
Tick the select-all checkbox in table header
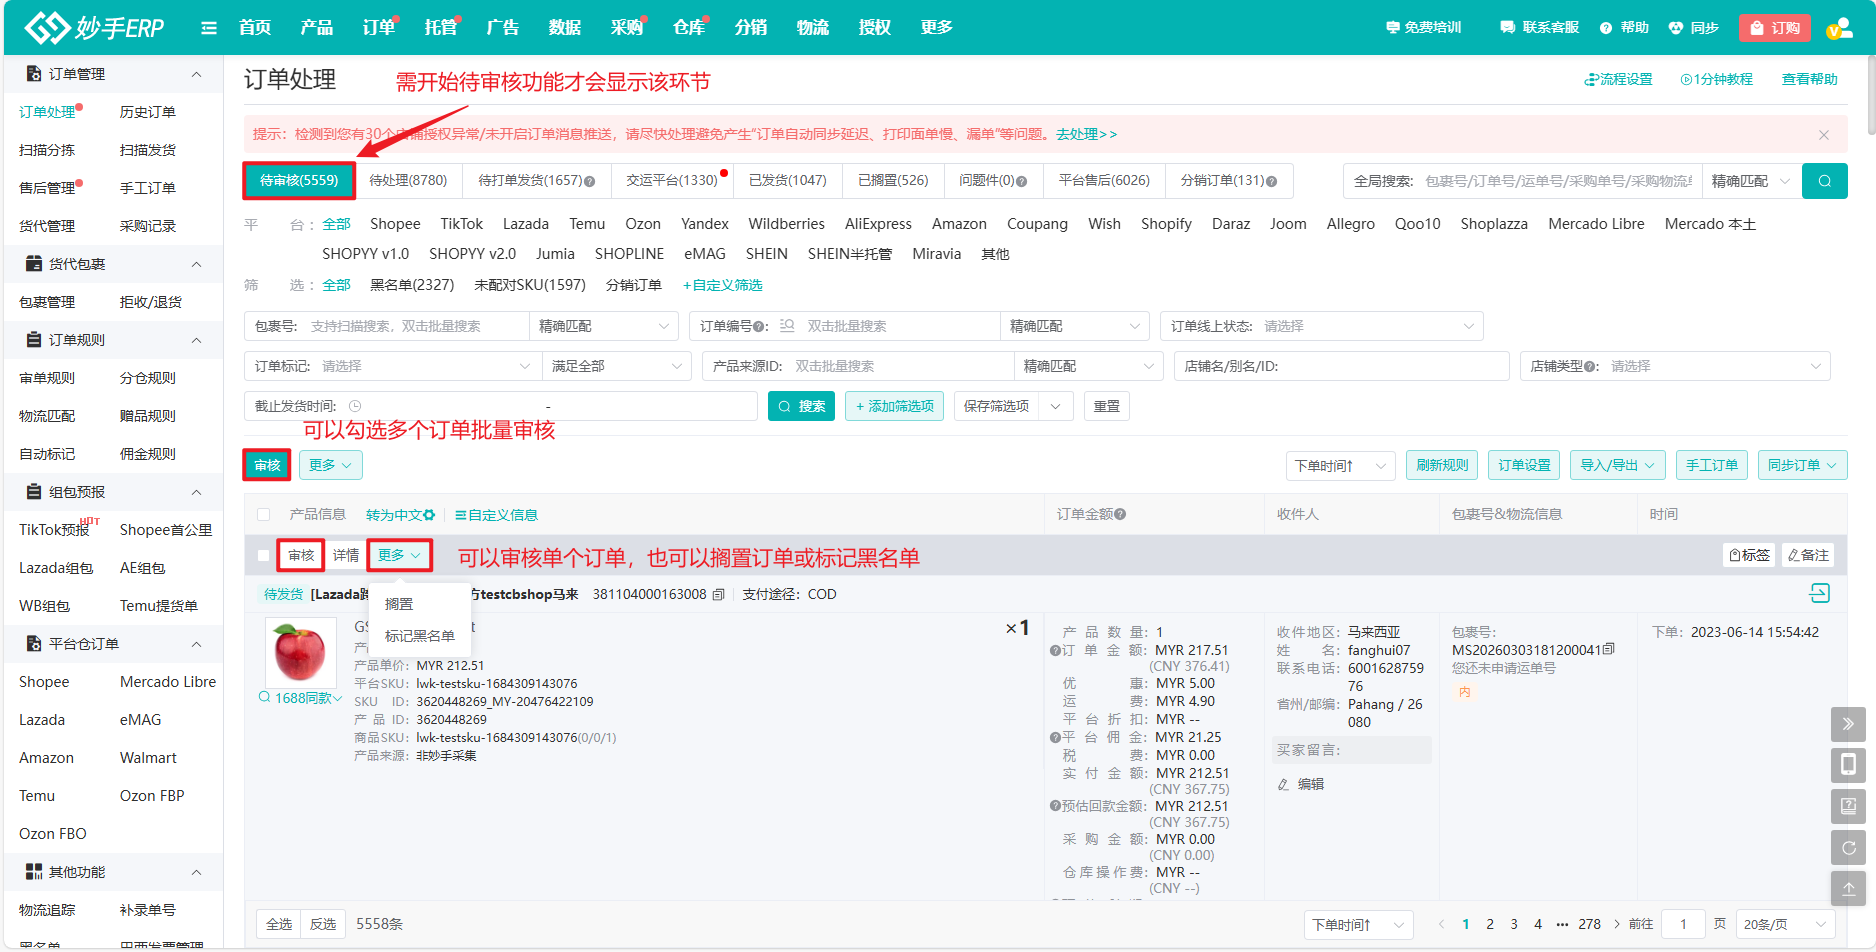click(x=264, y=514)
